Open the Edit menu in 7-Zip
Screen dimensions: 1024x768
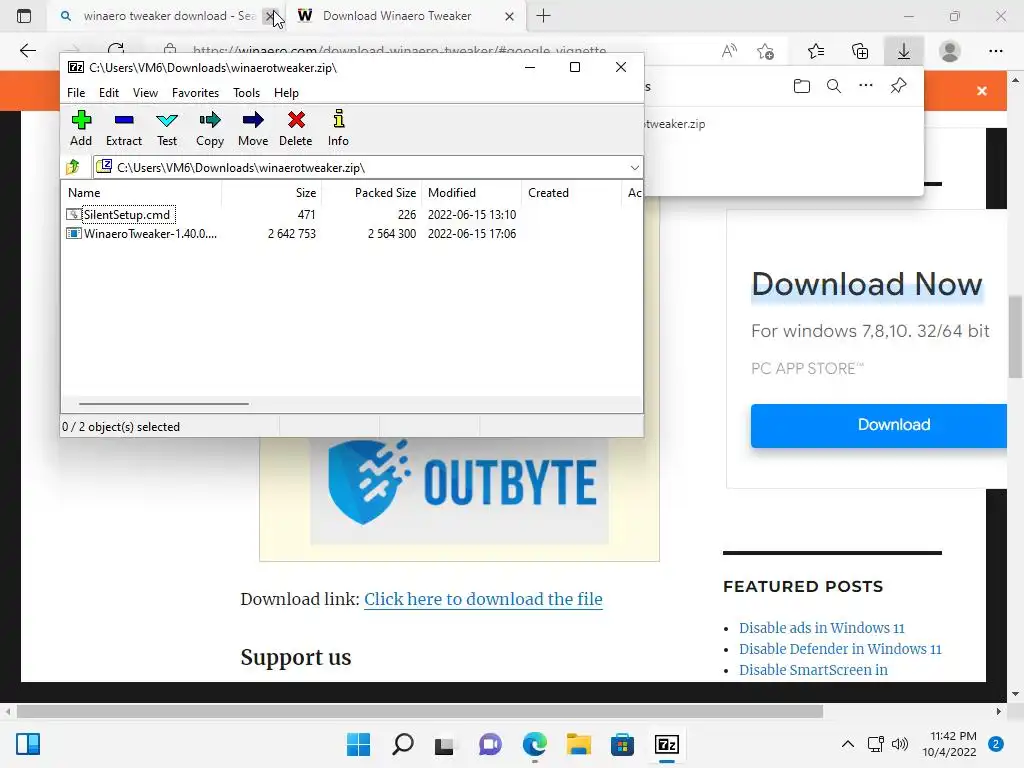click(108, 93)
